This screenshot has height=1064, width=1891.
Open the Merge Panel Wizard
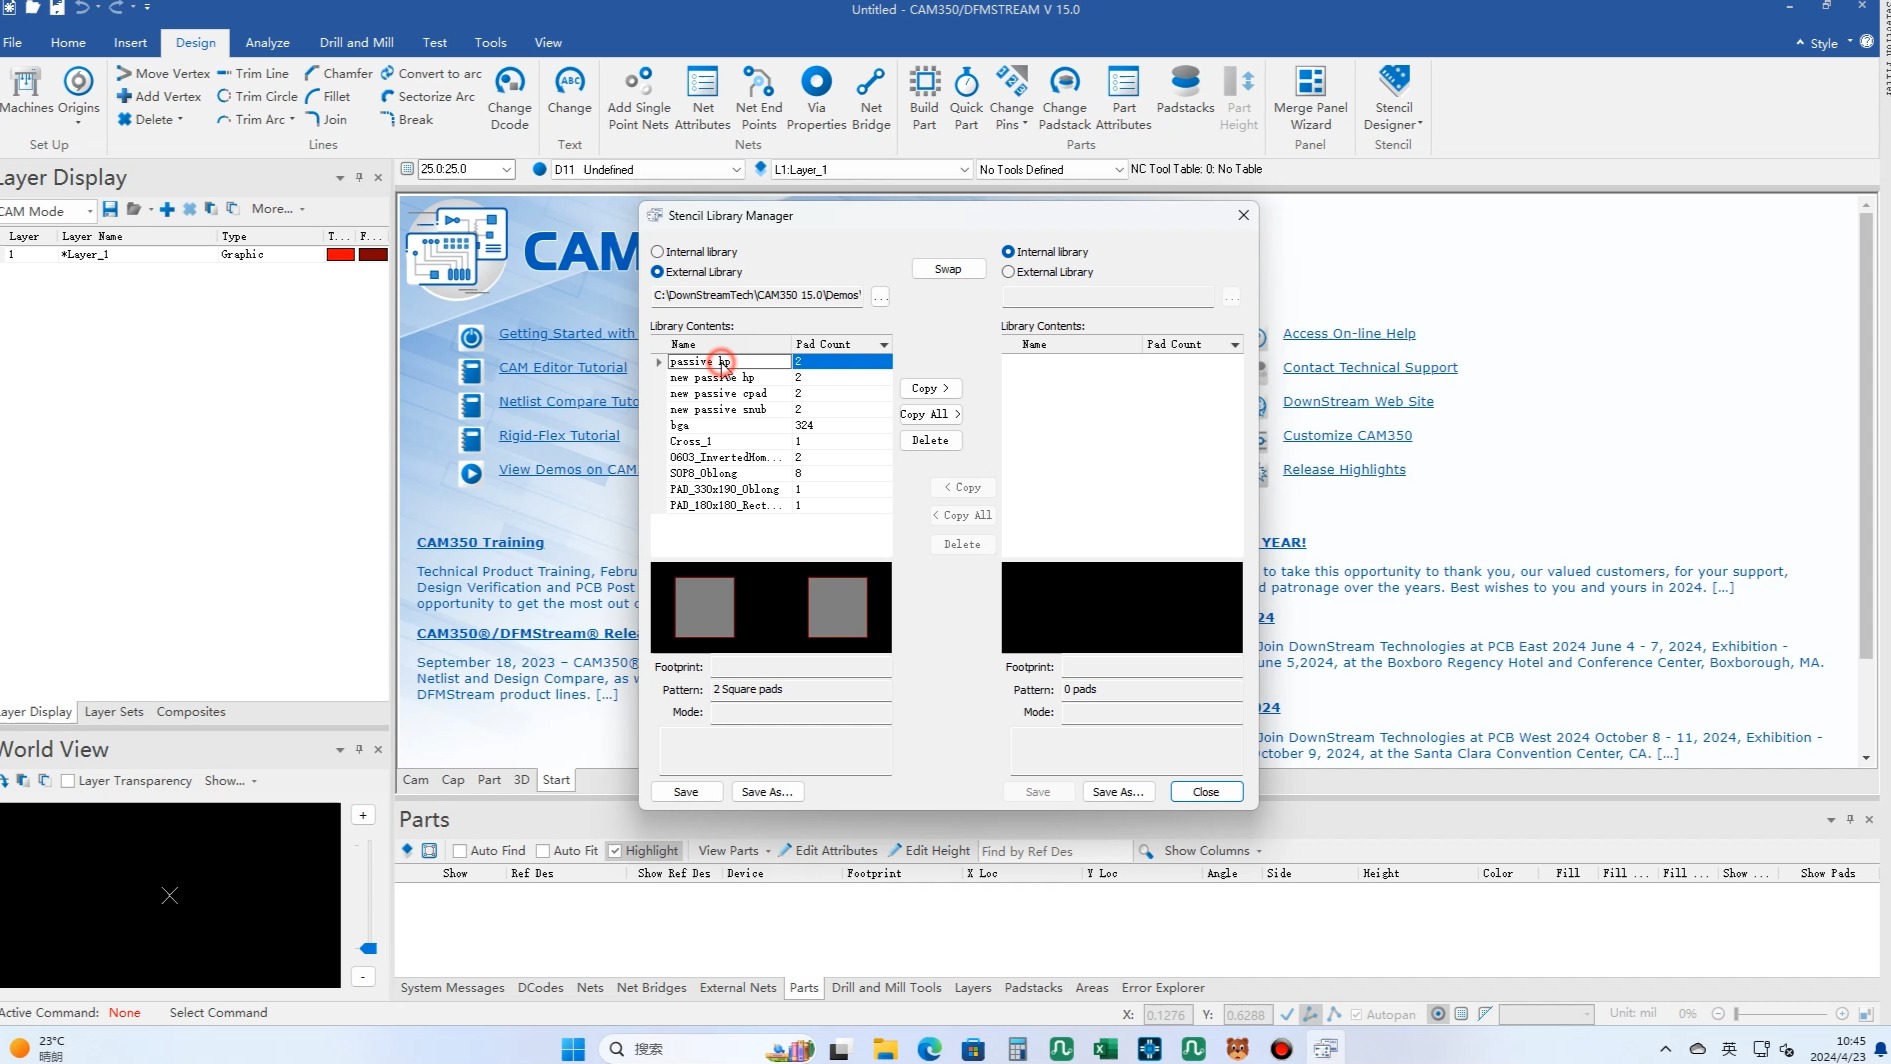click(1309, 96)
